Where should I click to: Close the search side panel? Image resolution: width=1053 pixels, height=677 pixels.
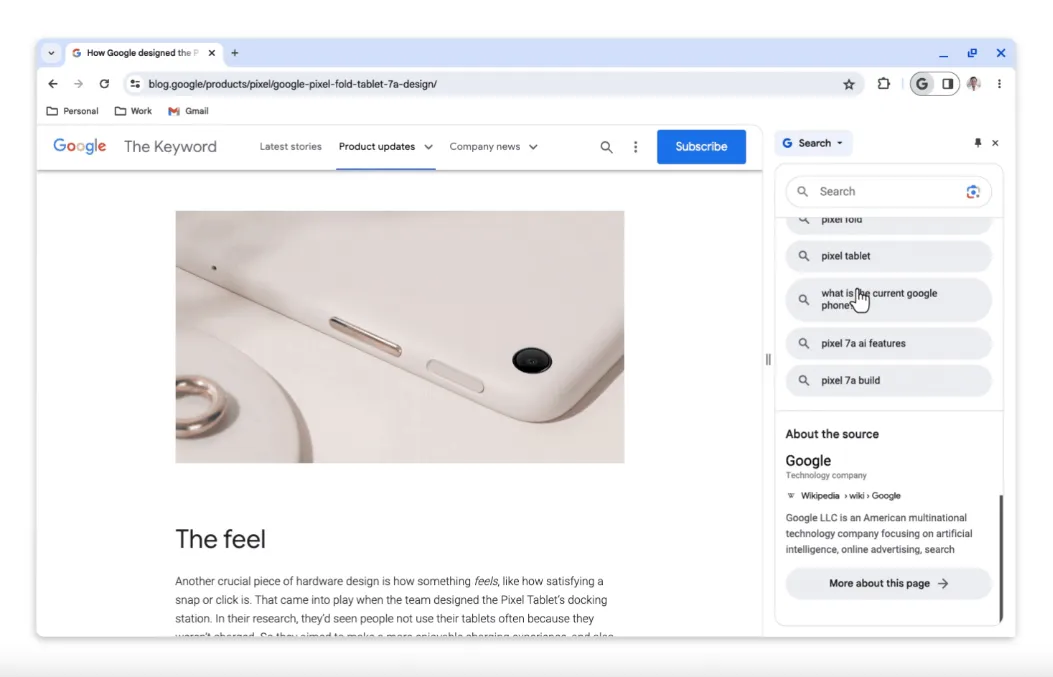tap(995, 143)
